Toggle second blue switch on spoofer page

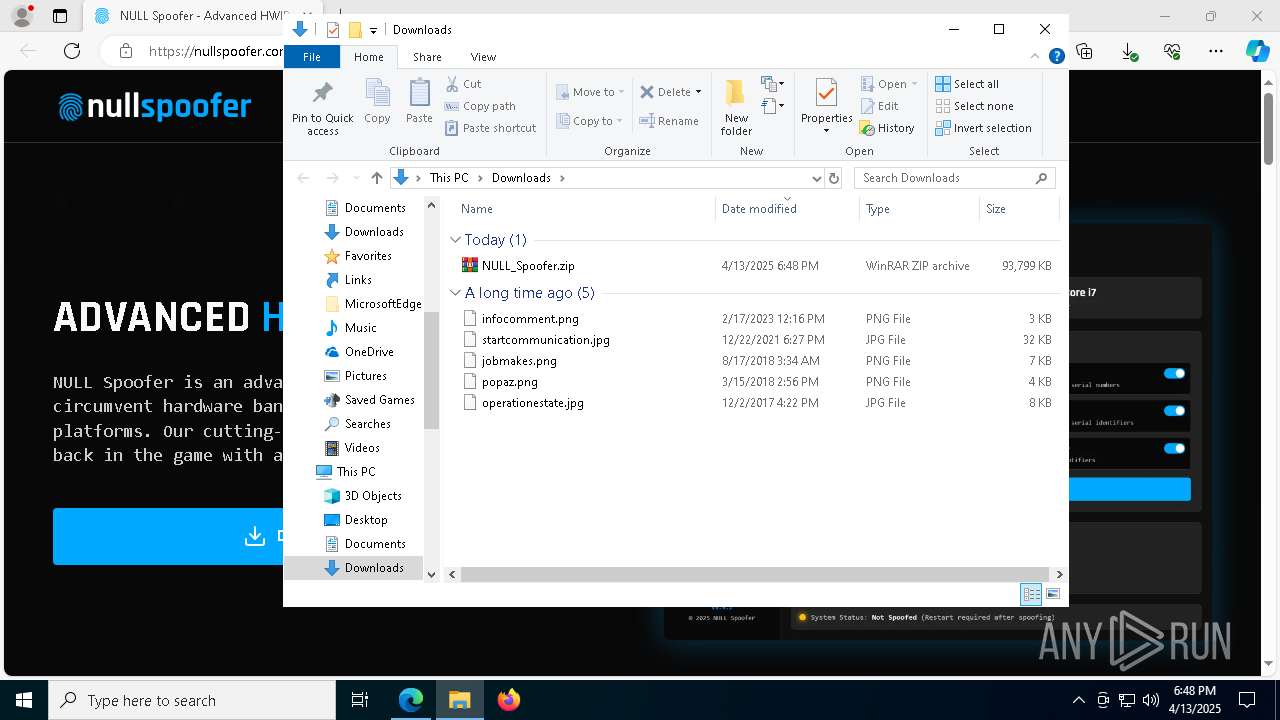(1174, 411)
